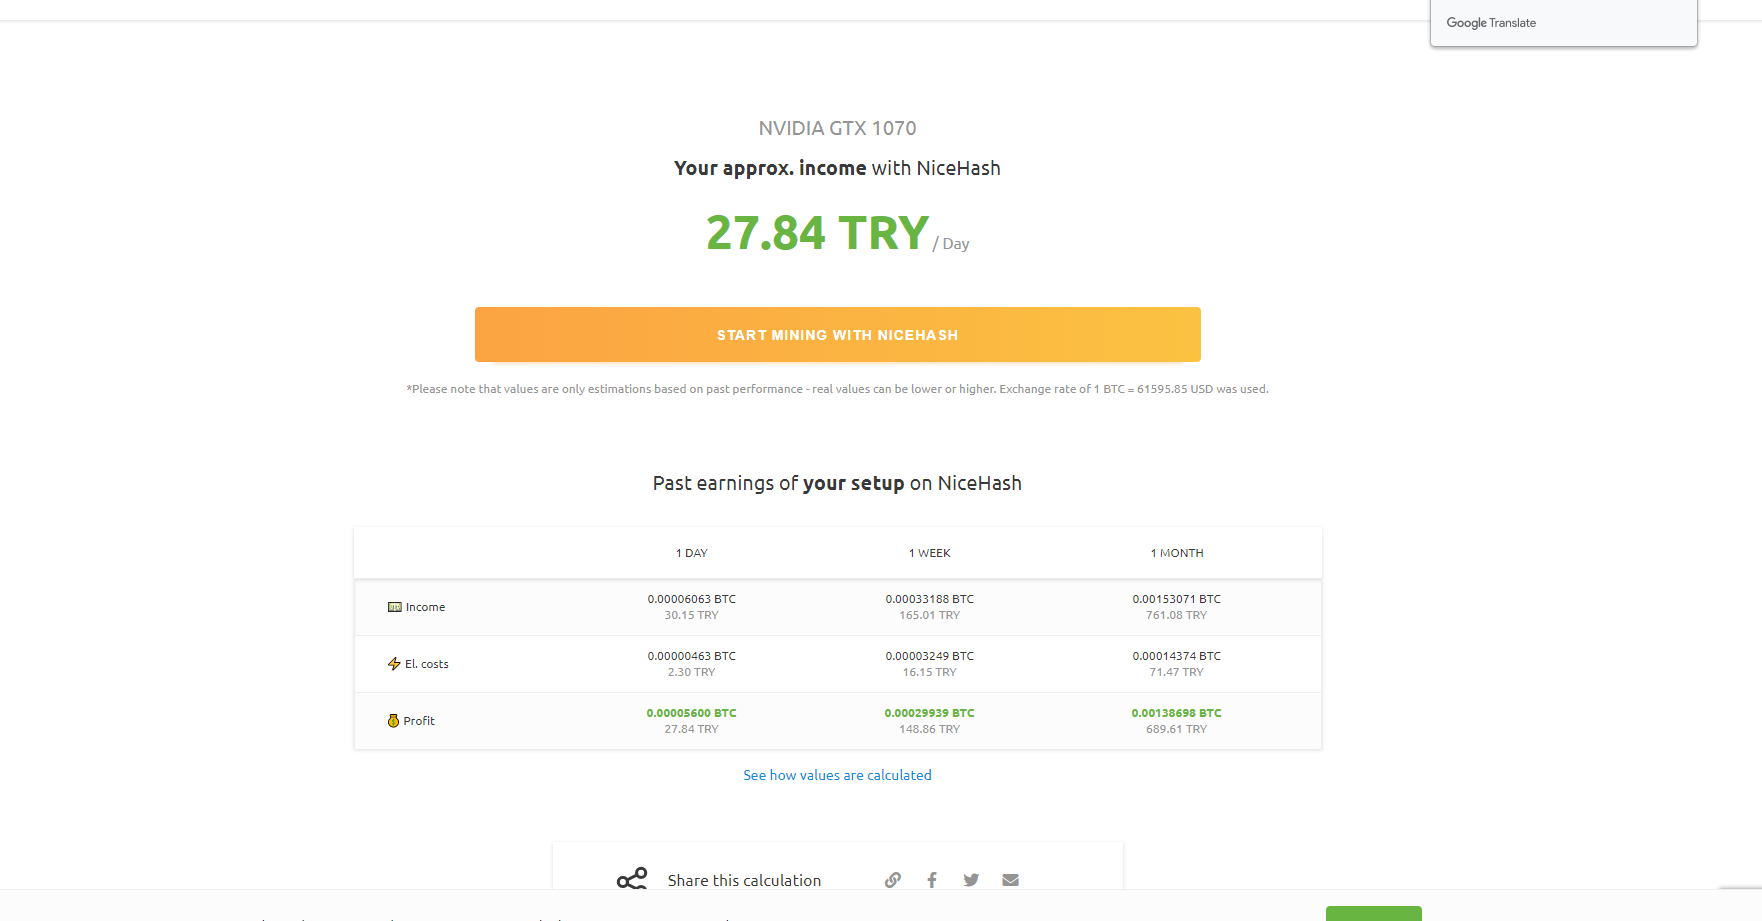Click the Income row label
1762x921 pixels.
pos(425,607)
